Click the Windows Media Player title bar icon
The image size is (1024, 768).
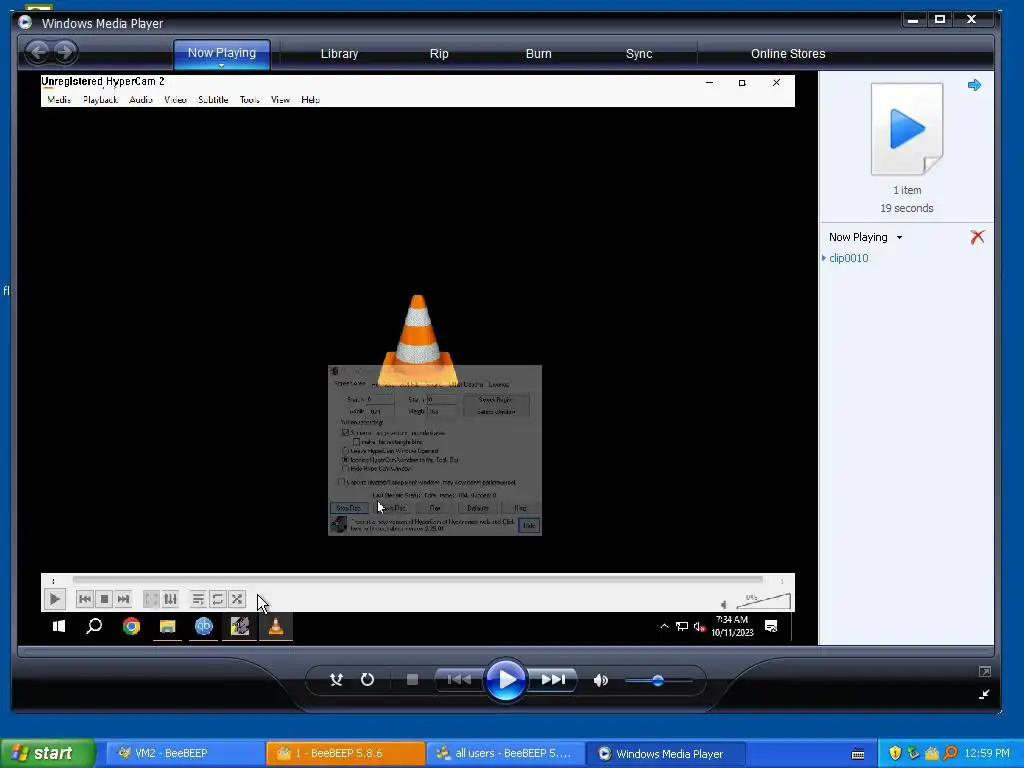point(25,23)
